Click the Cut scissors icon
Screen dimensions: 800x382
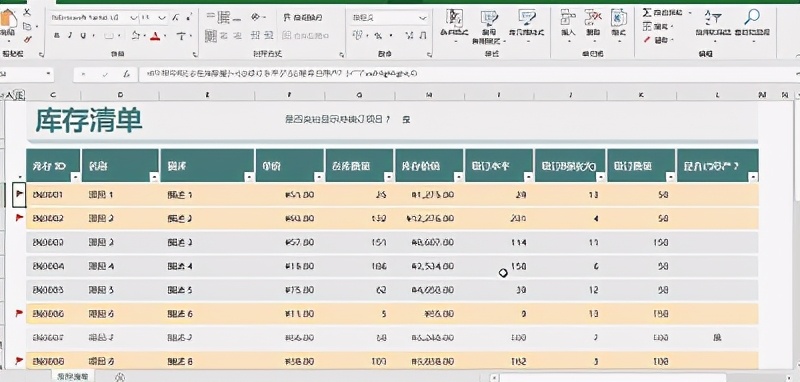pos(27,12)
